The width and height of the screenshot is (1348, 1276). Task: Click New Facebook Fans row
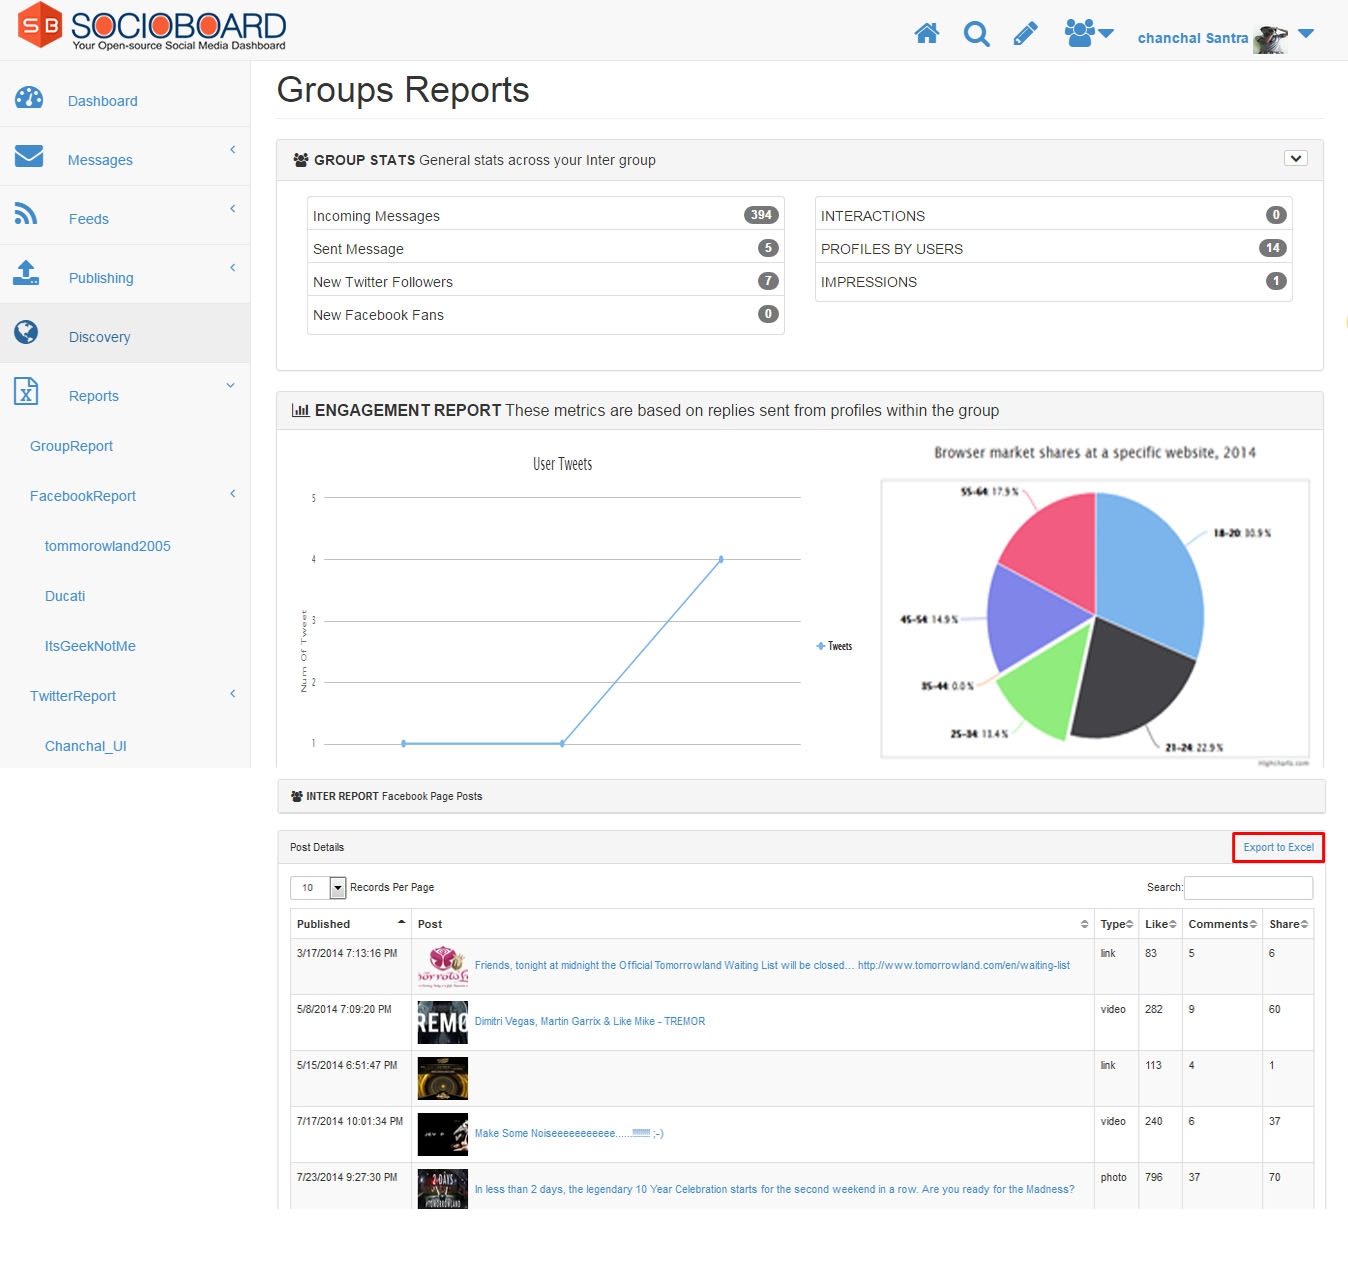(x=546, y=314)
